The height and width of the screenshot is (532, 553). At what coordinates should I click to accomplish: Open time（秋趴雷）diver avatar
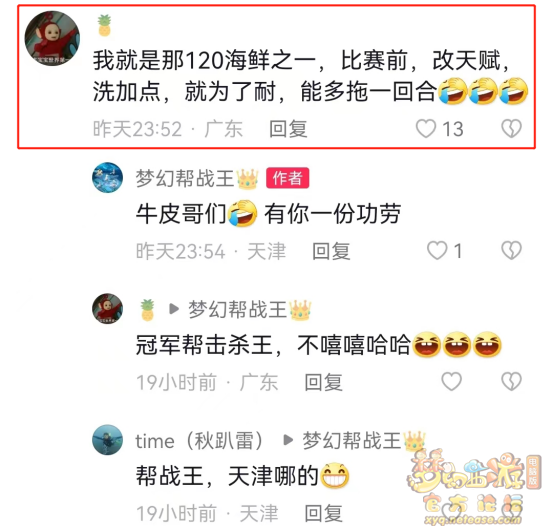(x=108, y=440)
